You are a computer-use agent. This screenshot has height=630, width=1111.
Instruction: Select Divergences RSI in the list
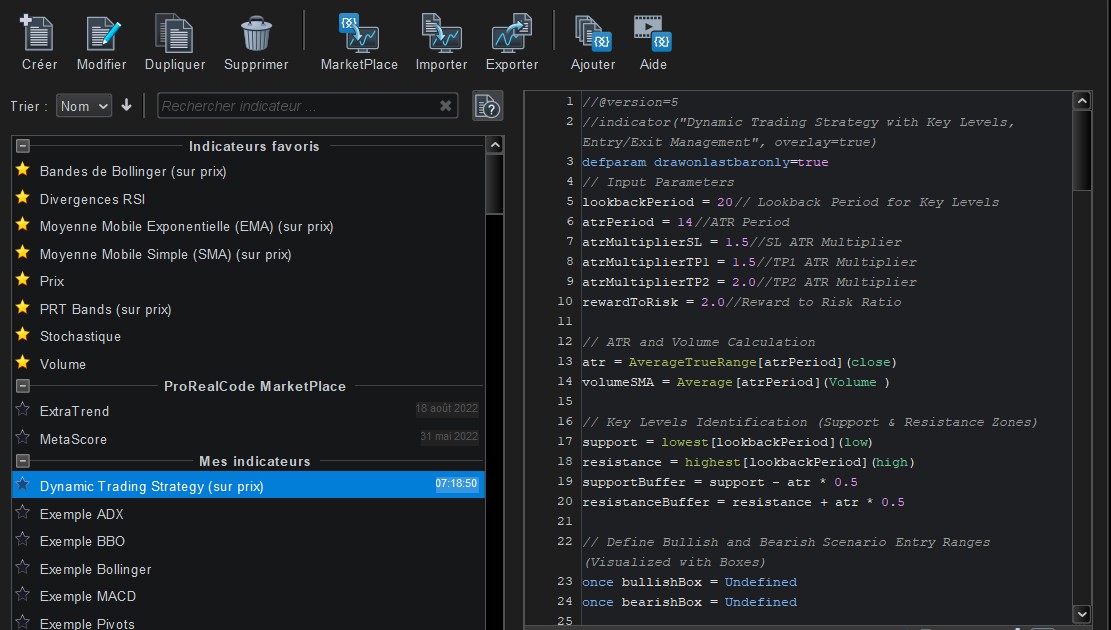coord(92,199)
